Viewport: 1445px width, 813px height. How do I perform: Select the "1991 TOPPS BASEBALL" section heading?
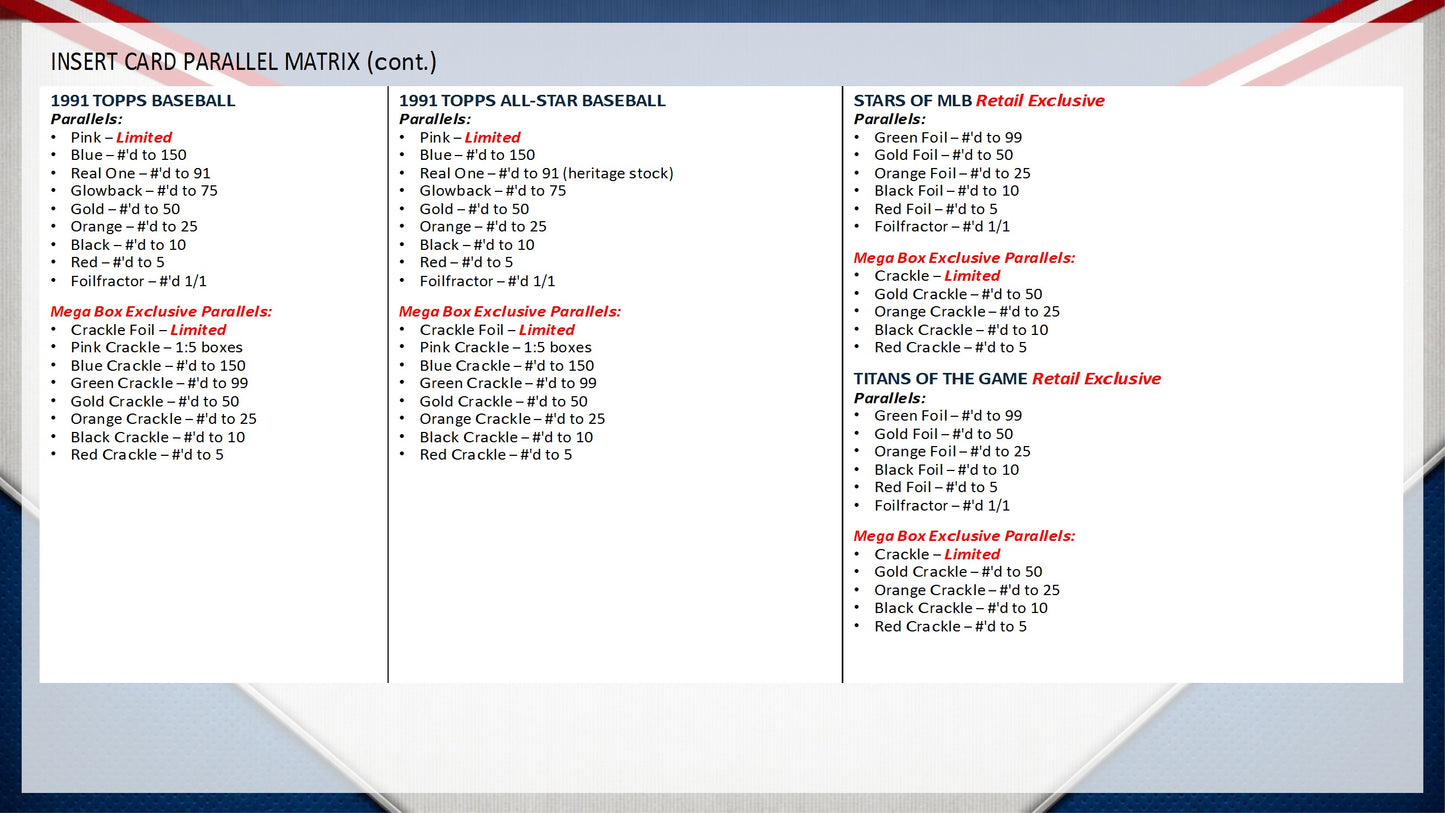pyautogui.click(x=143, y=100)
